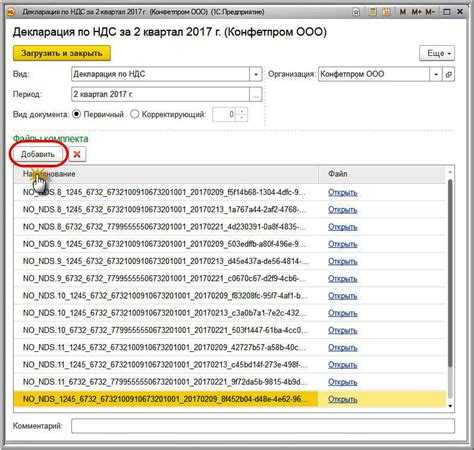Click the M+ memory button in title bar
474x450 pixels.
(417, 12)
